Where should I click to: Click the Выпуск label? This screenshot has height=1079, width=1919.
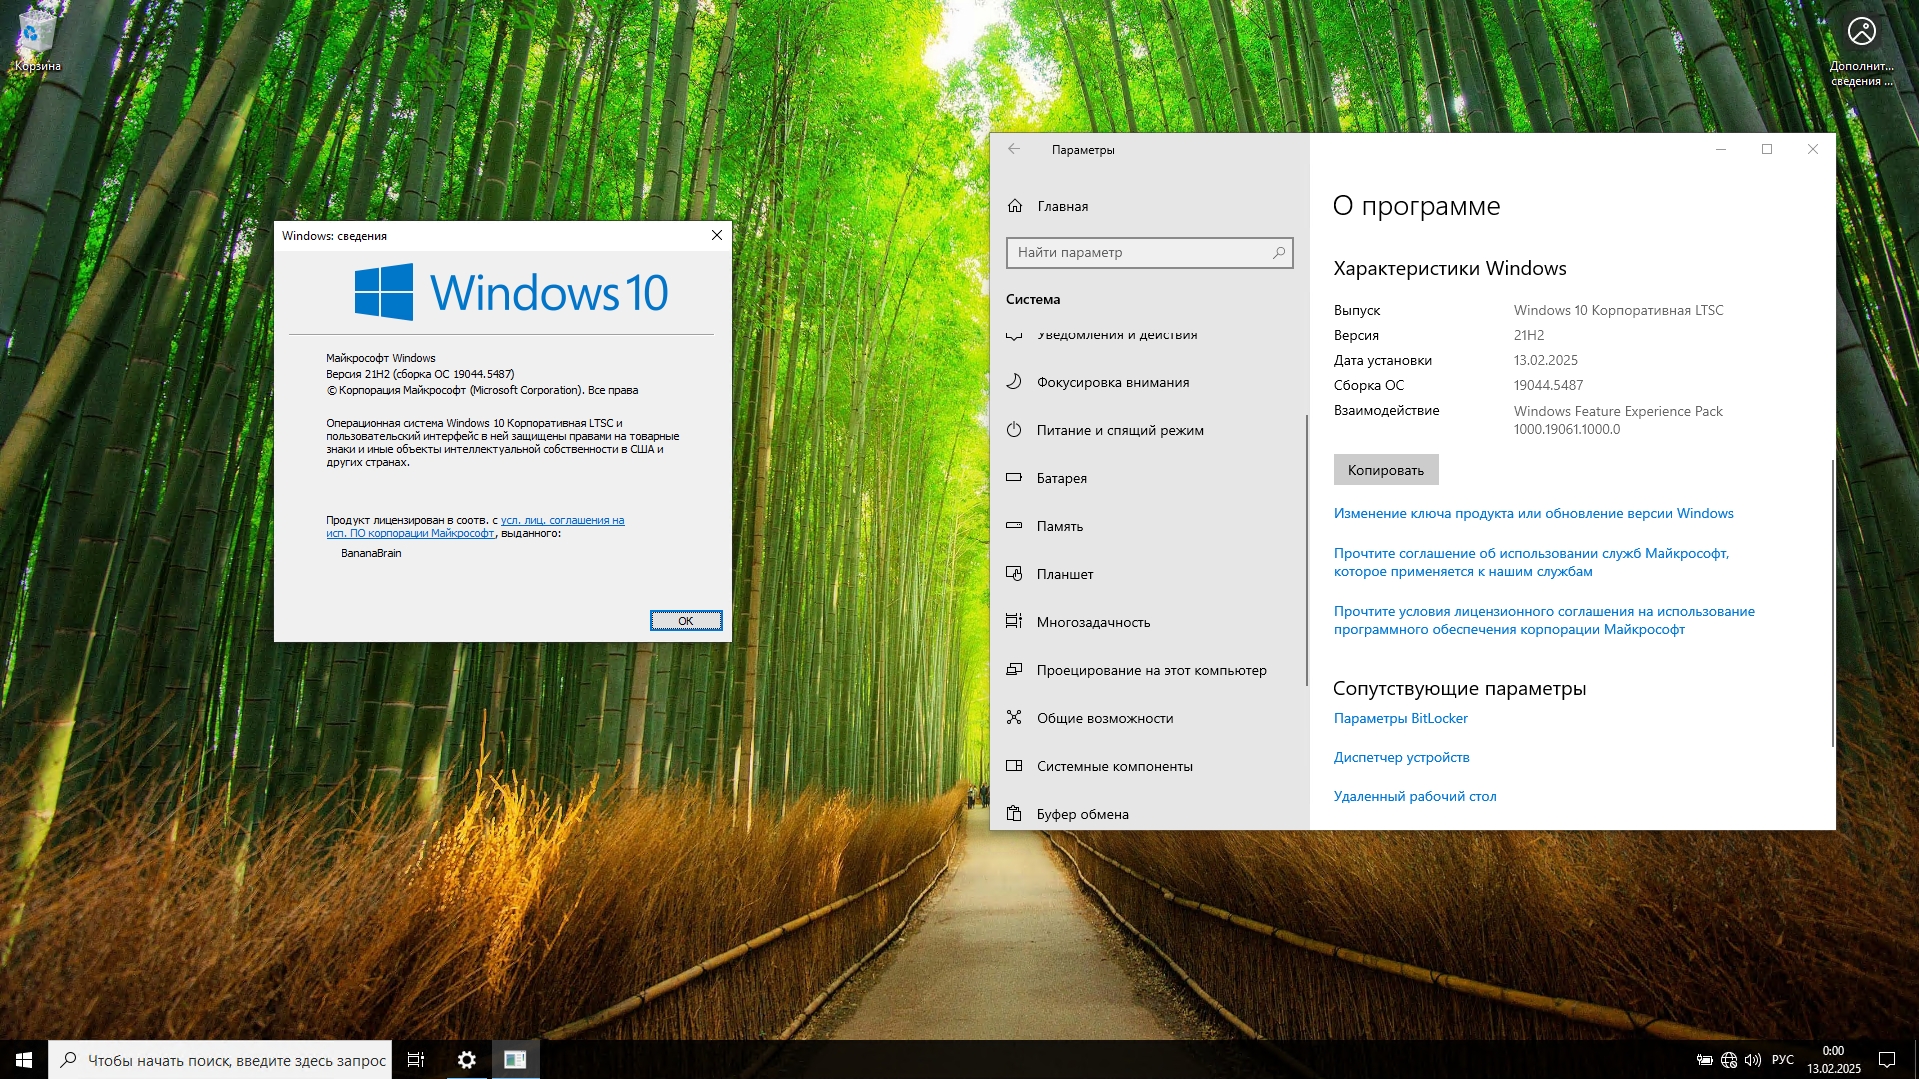point(1357,310)
